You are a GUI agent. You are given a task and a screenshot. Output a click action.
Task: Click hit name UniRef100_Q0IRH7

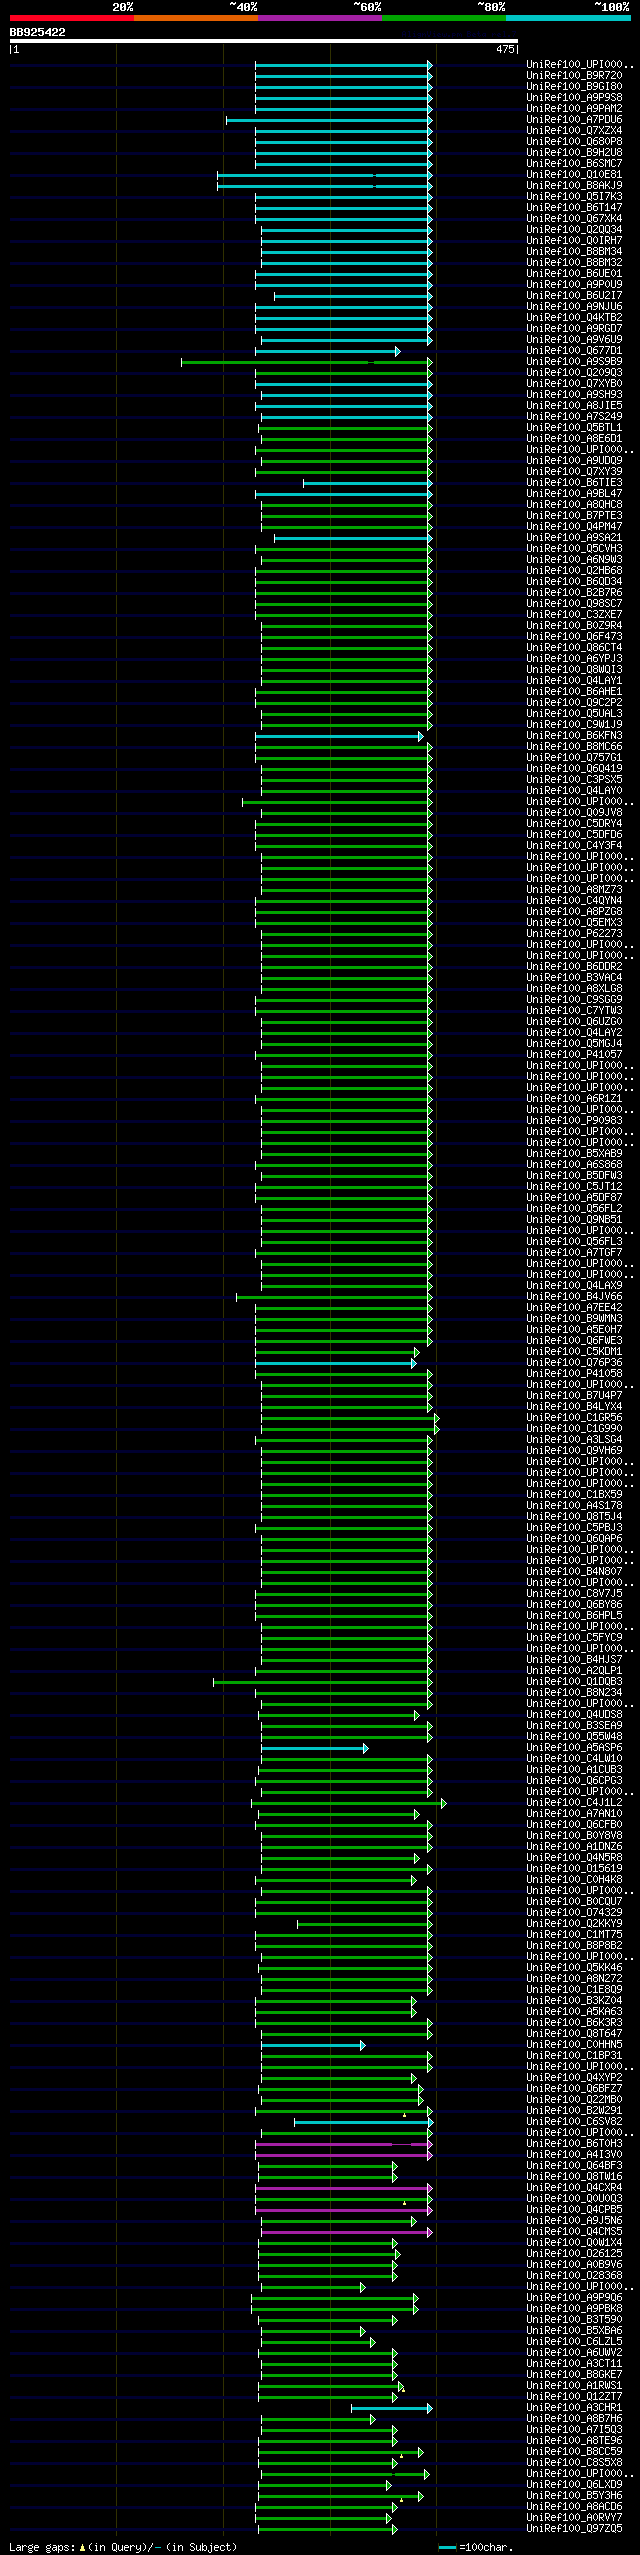tap(574, 241)
